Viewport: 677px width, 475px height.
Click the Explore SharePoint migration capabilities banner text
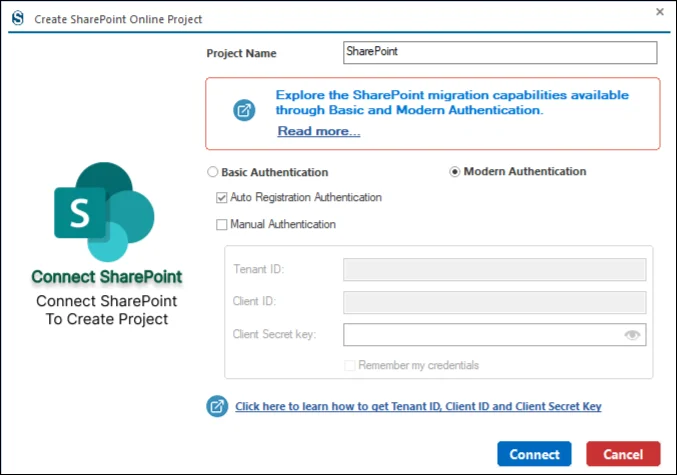[452, 102]
